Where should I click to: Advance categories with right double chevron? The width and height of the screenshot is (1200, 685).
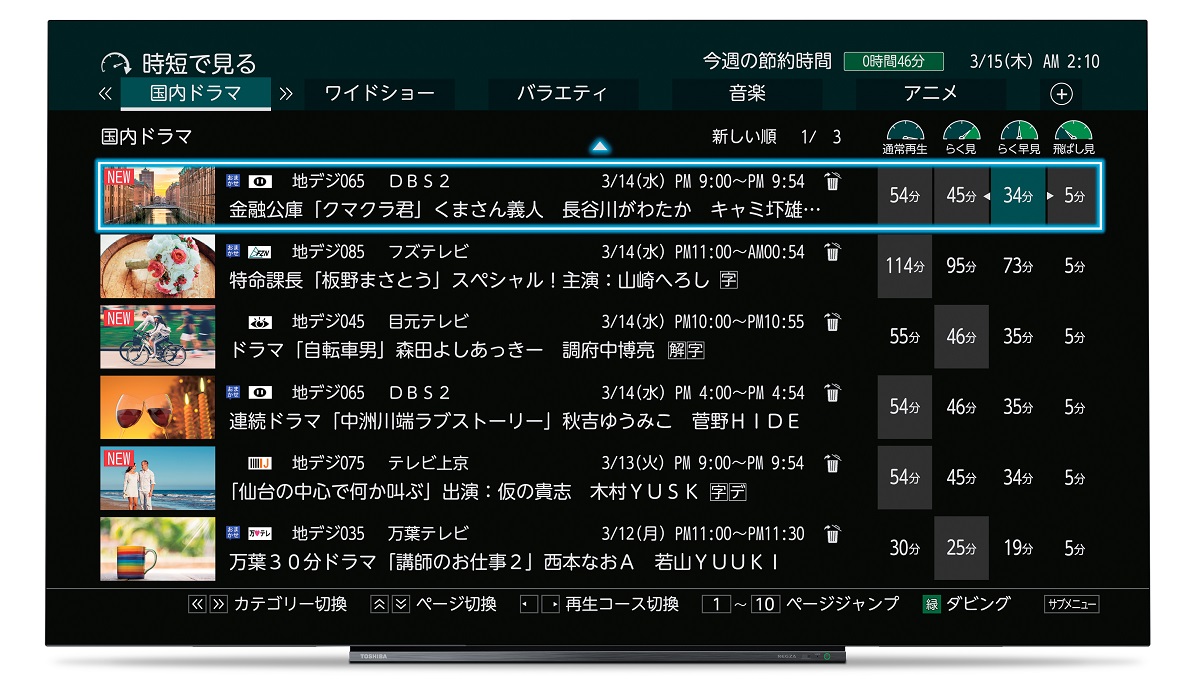287,94
